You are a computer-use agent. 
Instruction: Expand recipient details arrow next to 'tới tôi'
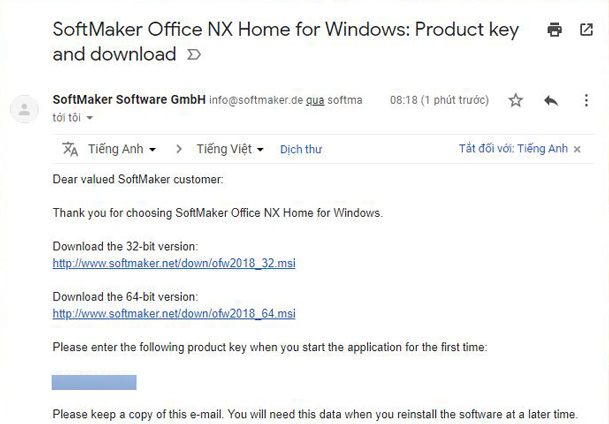coord(90,118)
